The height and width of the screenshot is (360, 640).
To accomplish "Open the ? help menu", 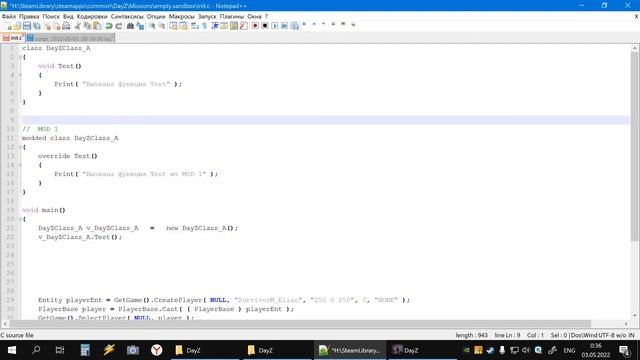I will click(267, 16).
